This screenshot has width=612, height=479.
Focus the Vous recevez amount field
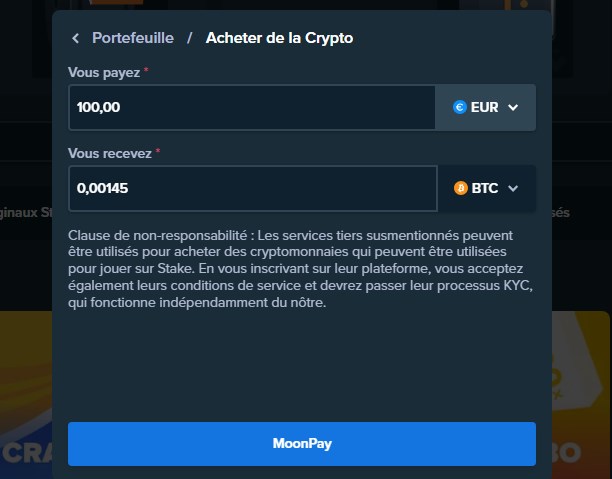click(252, 188)
